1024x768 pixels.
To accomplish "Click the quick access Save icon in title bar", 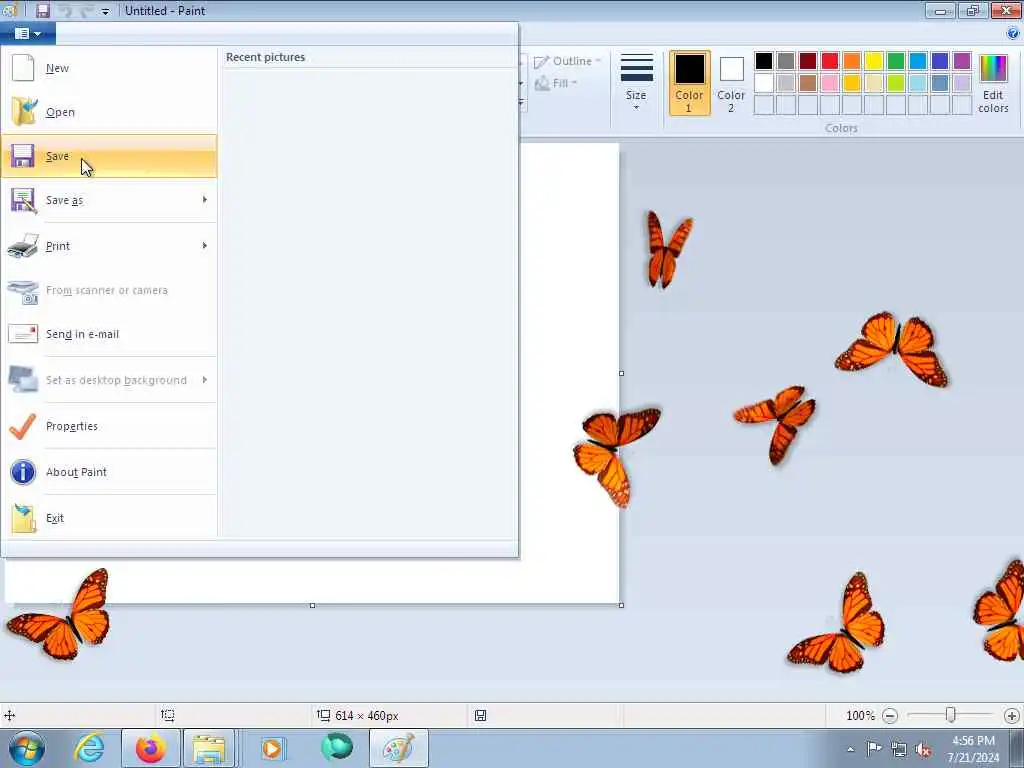I will pyautogui.click(x=42, y=10).
